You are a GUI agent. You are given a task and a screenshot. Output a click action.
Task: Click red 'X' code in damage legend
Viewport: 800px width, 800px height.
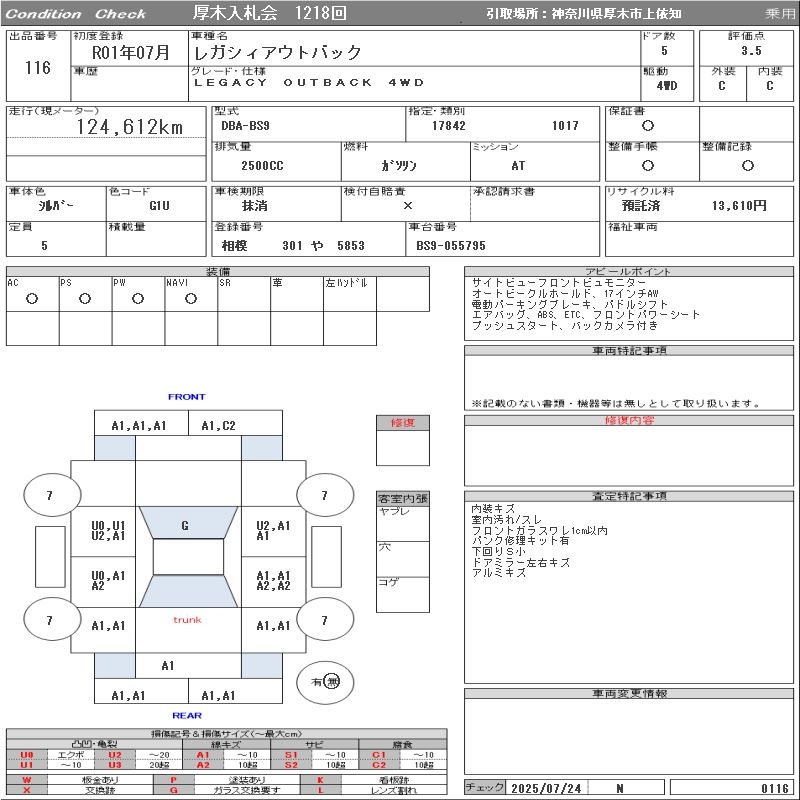pyautogui.click(x=27, y=790)
